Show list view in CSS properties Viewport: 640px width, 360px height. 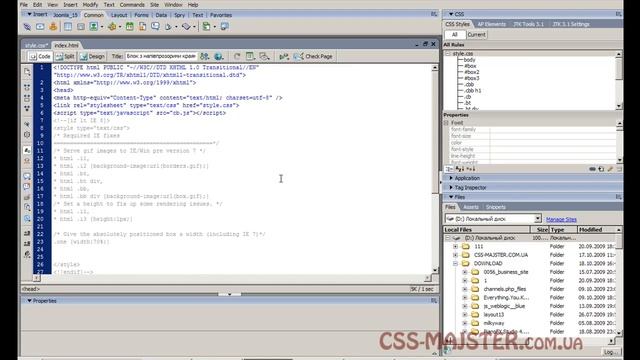click(x=460, y=169)
